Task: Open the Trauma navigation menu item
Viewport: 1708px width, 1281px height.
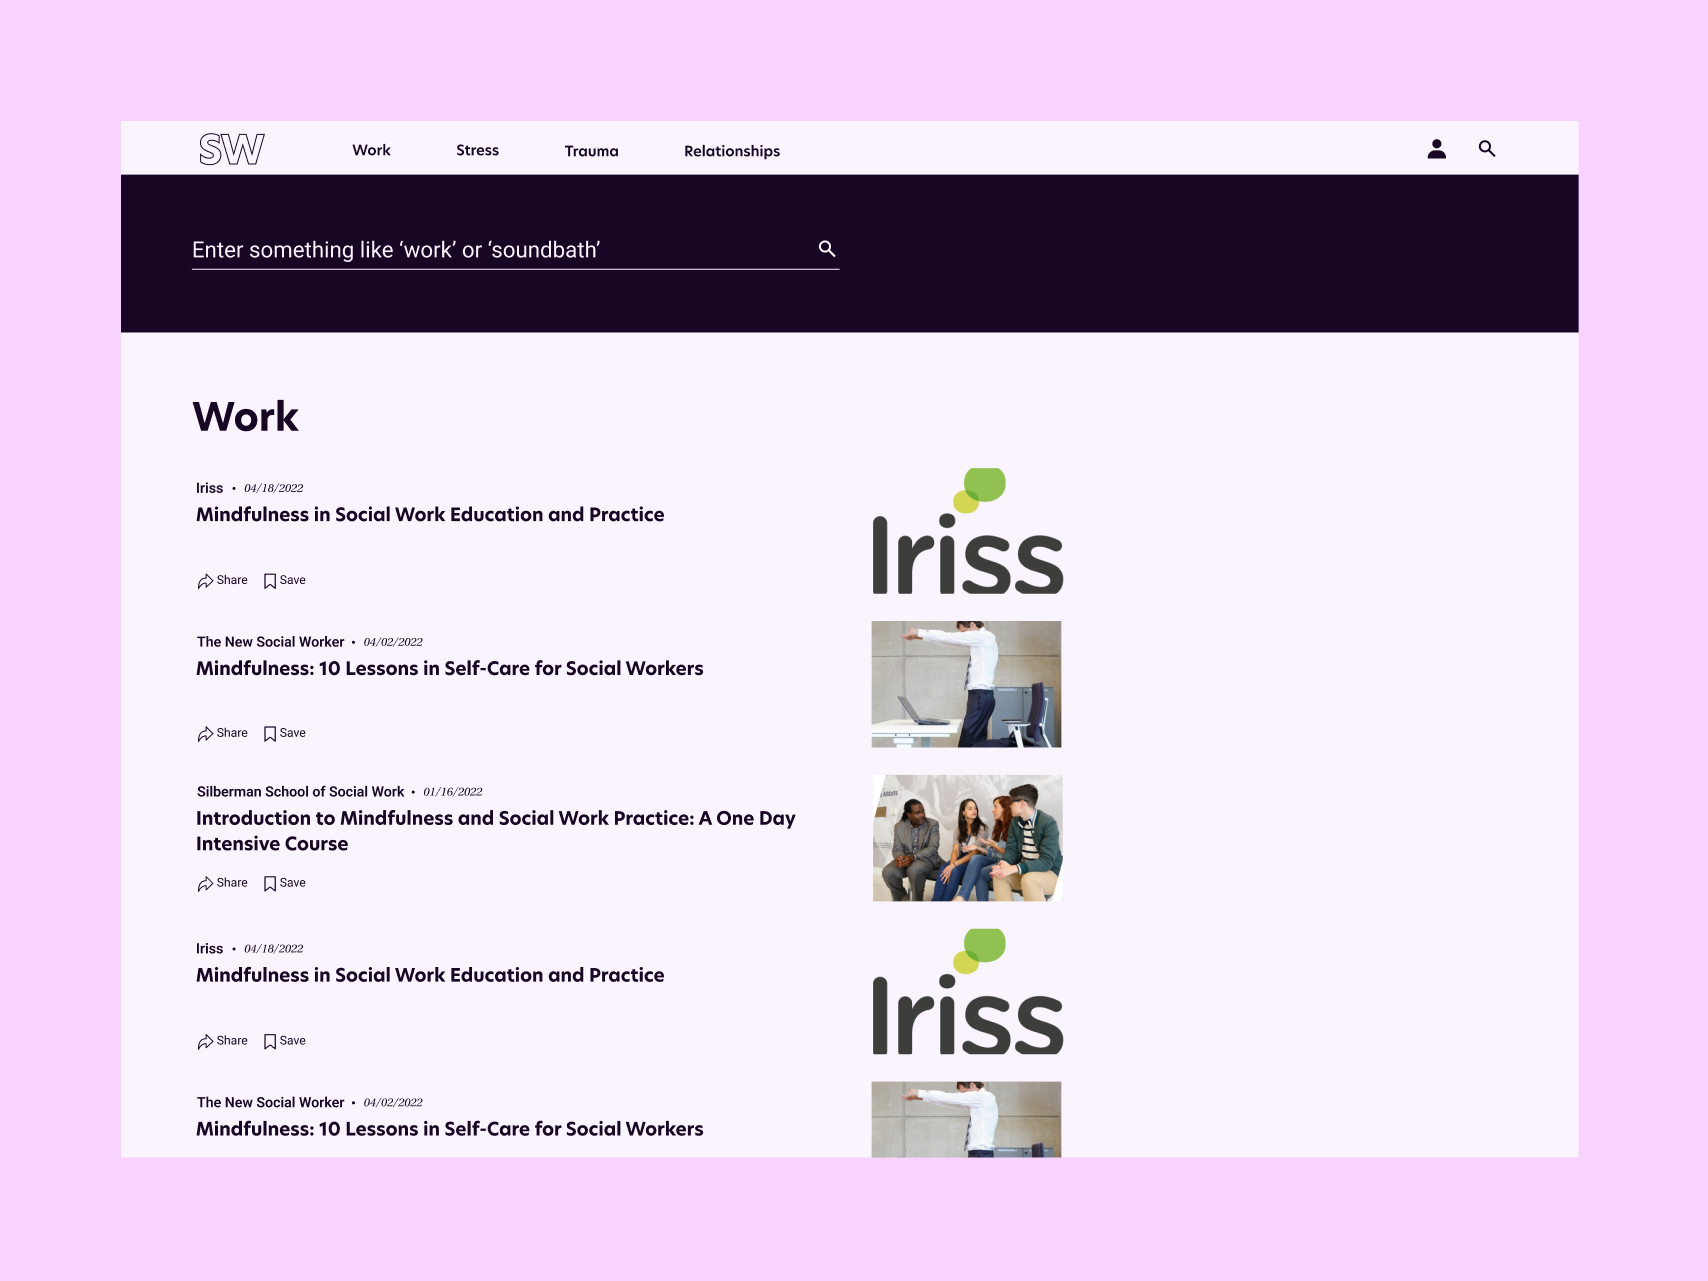Action: (x=591, y=151)
